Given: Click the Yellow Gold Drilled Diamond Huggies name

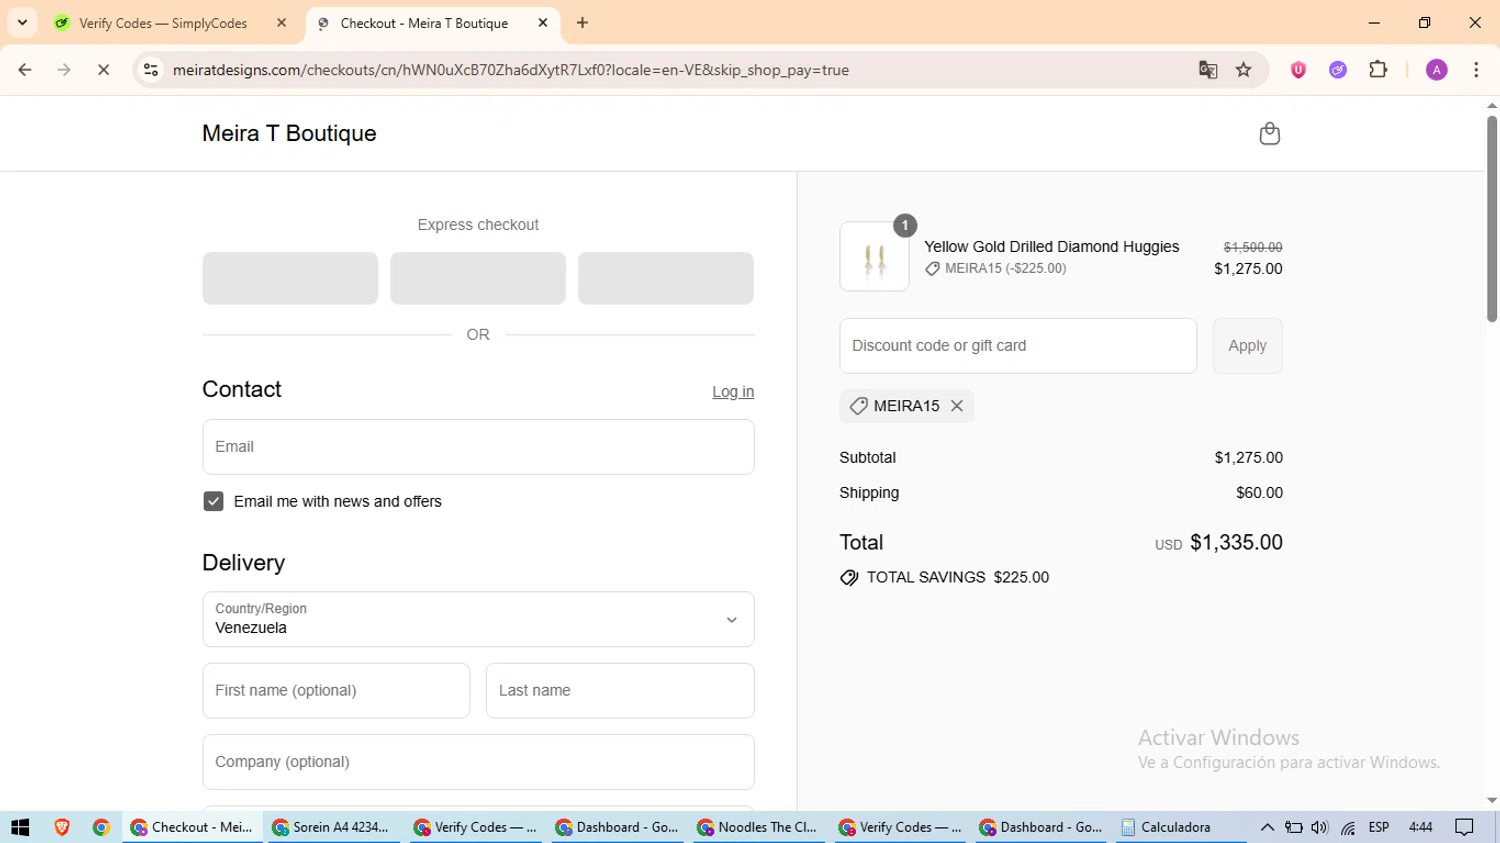Looking at the screenshot, I should click(1051, 247).
